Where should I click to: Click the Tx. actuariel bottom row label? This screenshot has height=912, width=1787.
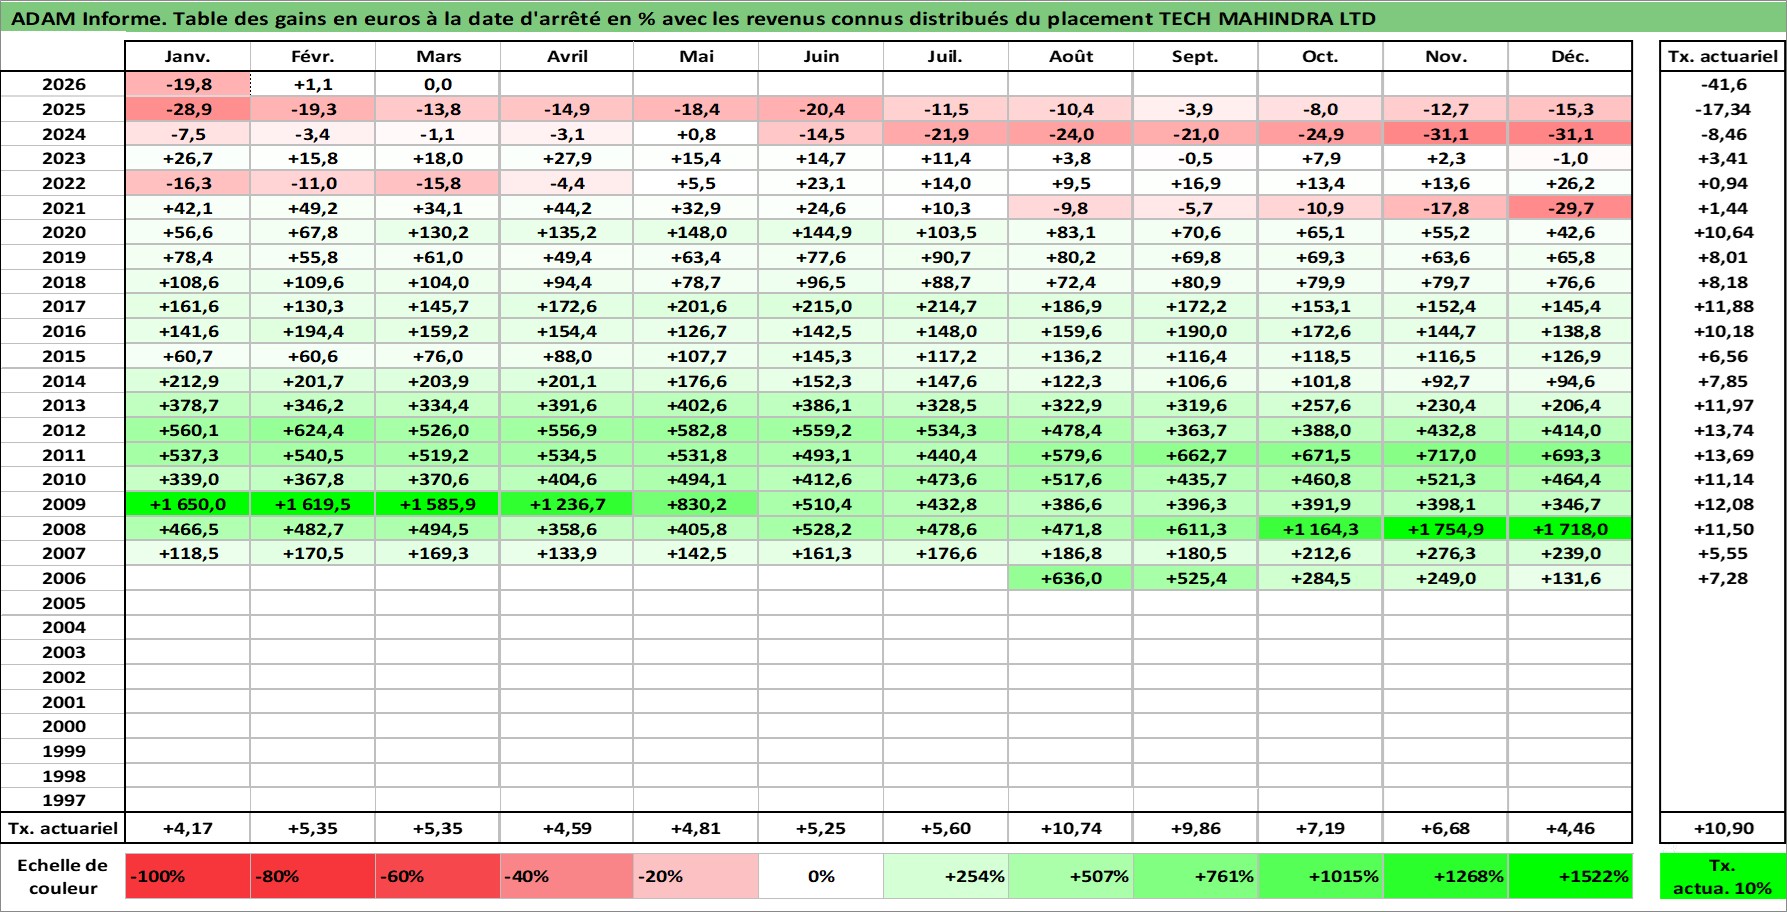[63, 828]
